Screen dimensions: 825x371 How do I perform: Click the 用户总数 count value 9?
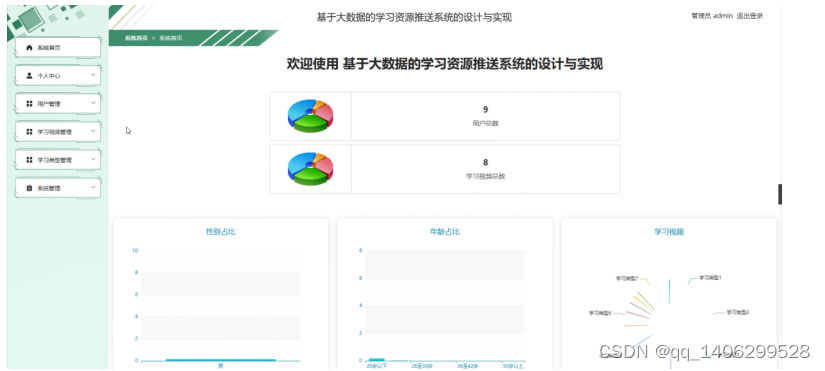click(486, 109)
